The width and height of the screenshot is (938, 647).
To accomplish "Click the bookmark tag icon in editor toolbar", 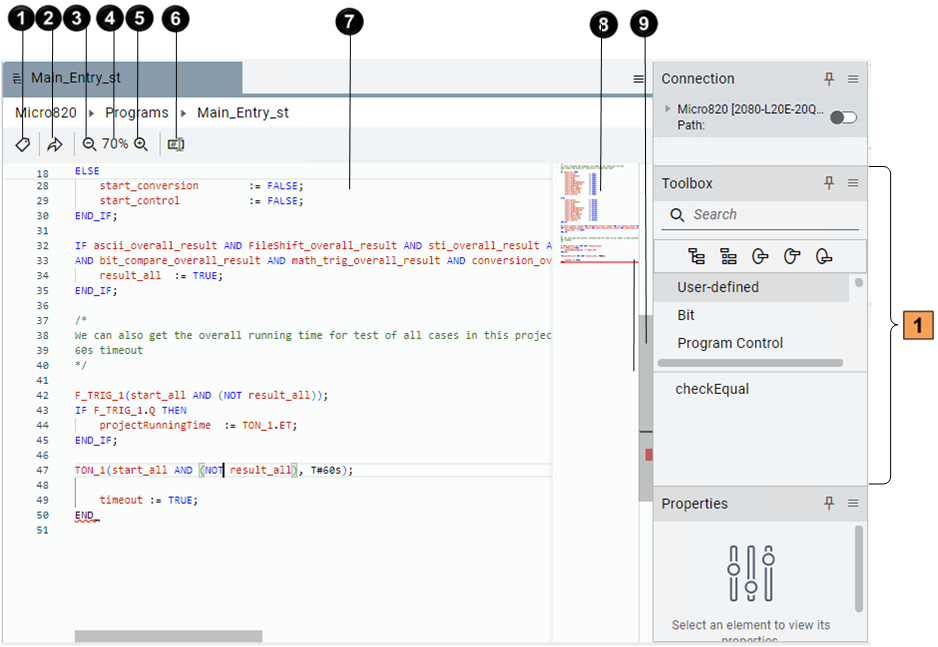I will (x=22, y=144).
